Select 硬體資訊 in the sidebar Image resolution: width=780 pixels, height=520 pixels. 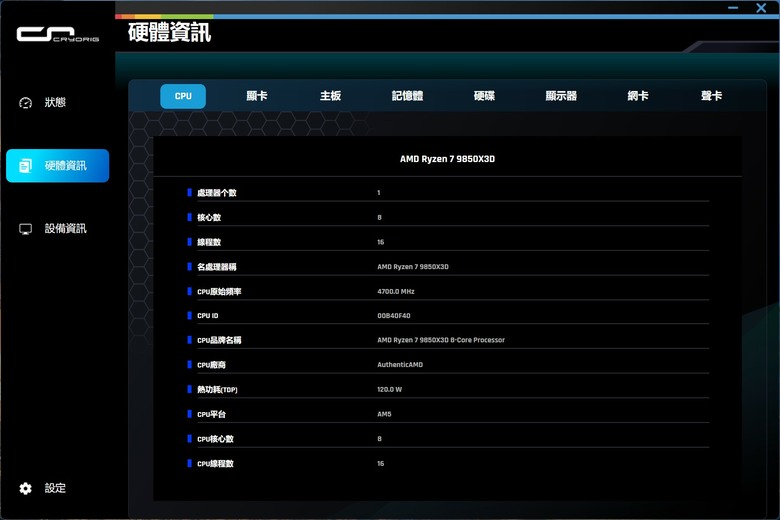click(58, 166)
